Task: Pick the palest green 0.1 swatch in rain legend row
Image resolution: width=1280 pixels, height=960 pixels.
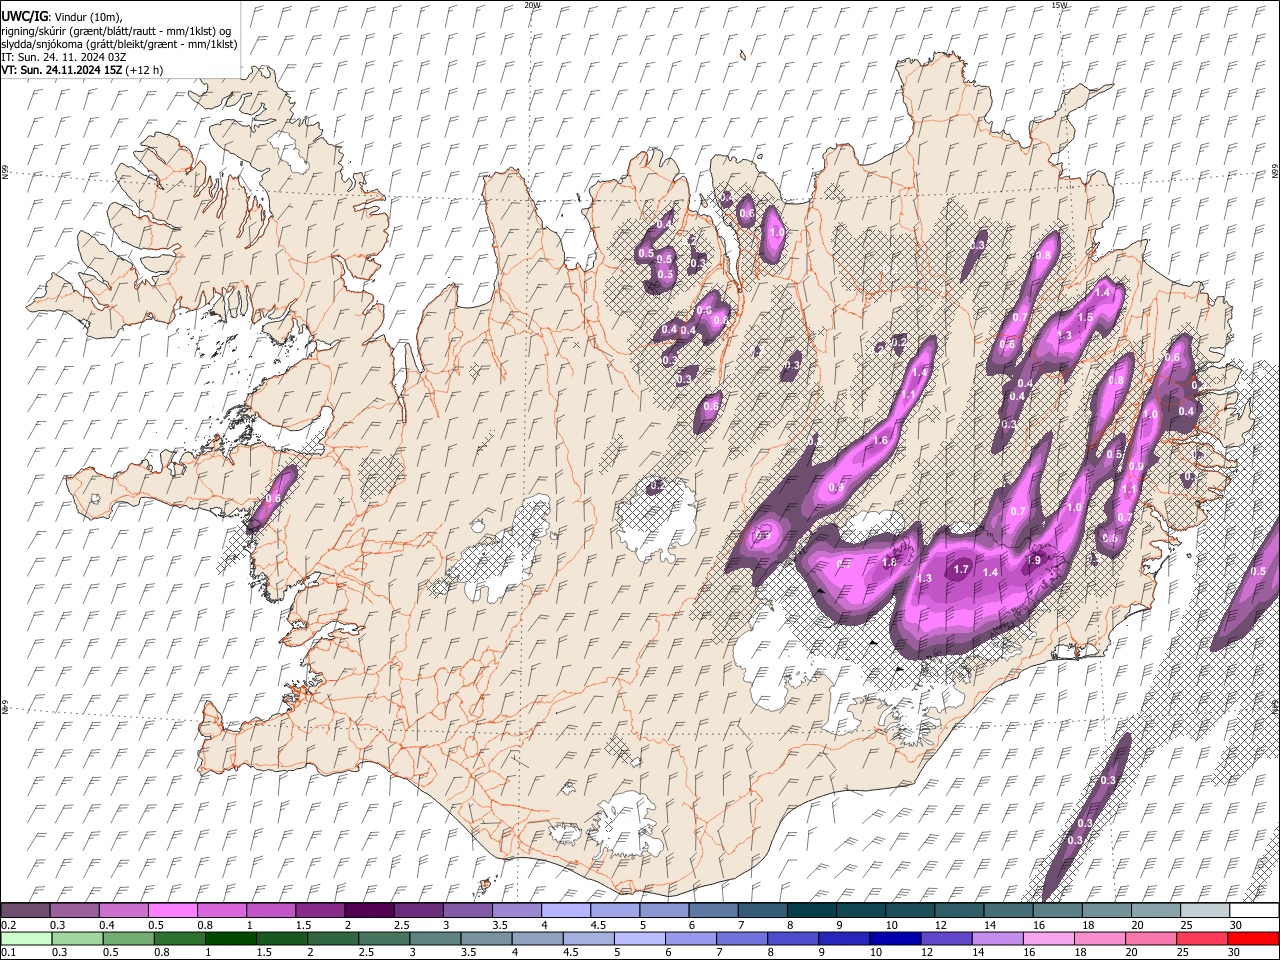Action: [x=26, y=938]
